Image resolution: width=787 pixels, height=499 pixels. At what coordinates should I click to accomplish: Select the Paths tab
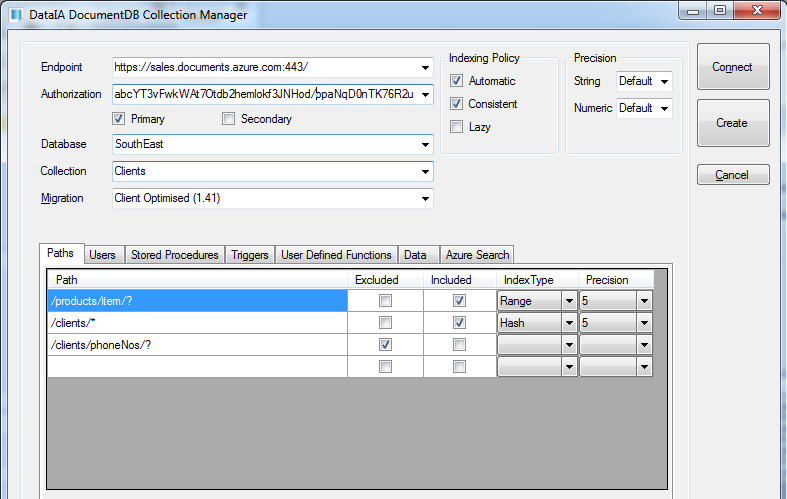61,253
